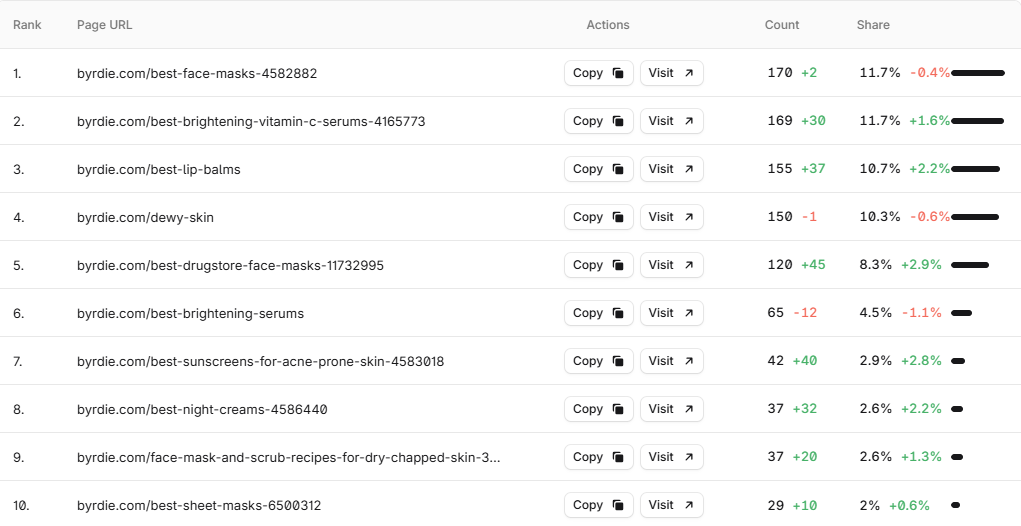1021x526 pixels.
Task: Click the Count column header
Action: [x=781, y=25]
